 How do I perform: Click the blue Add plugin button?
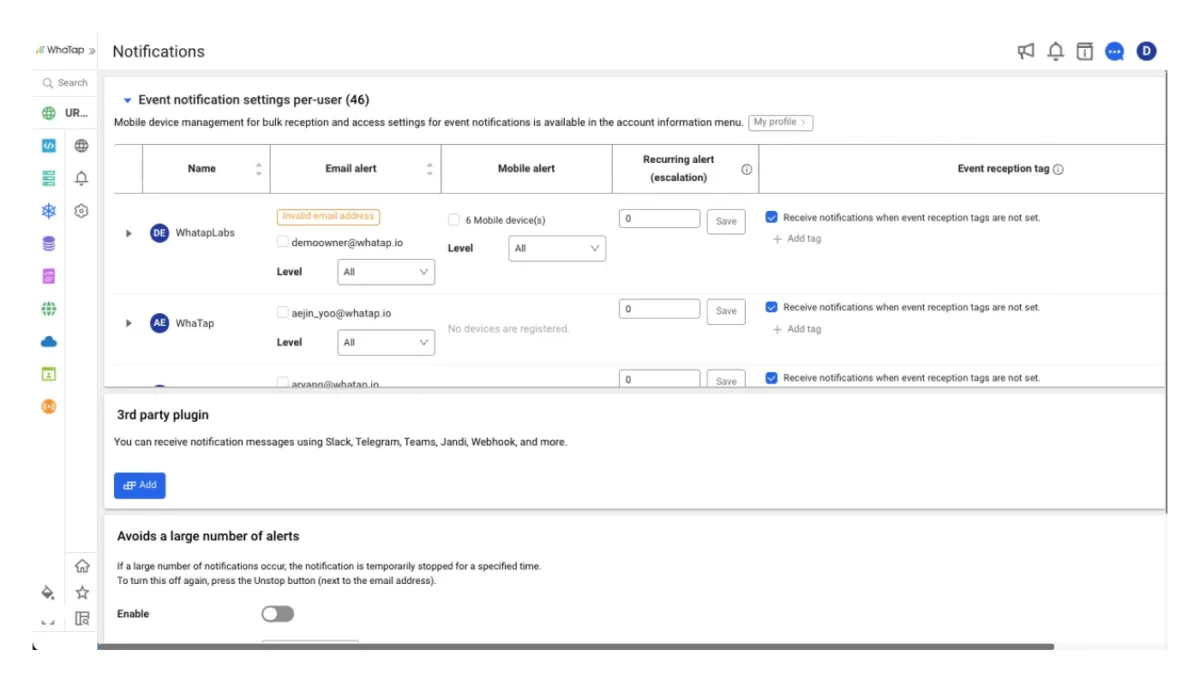point(140,485)
